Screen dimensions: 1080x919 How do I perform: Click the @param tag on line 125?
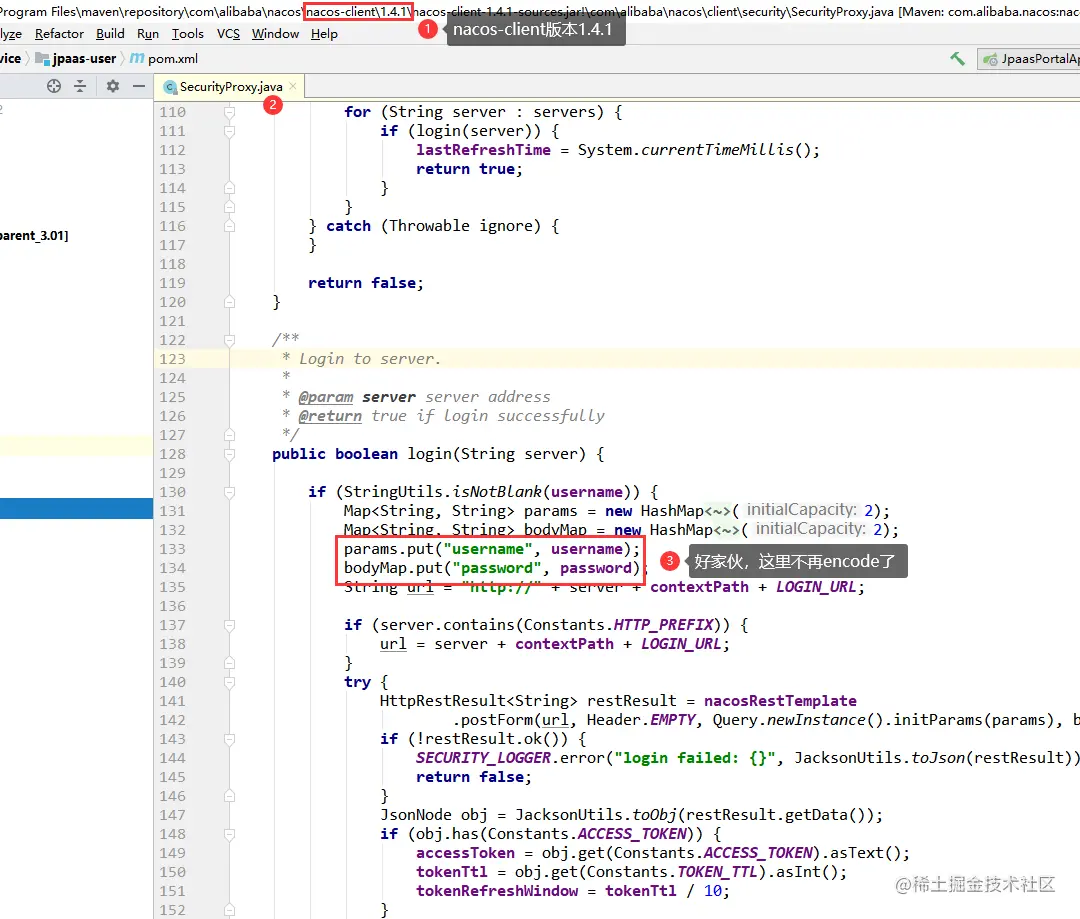tap(326, 397)
